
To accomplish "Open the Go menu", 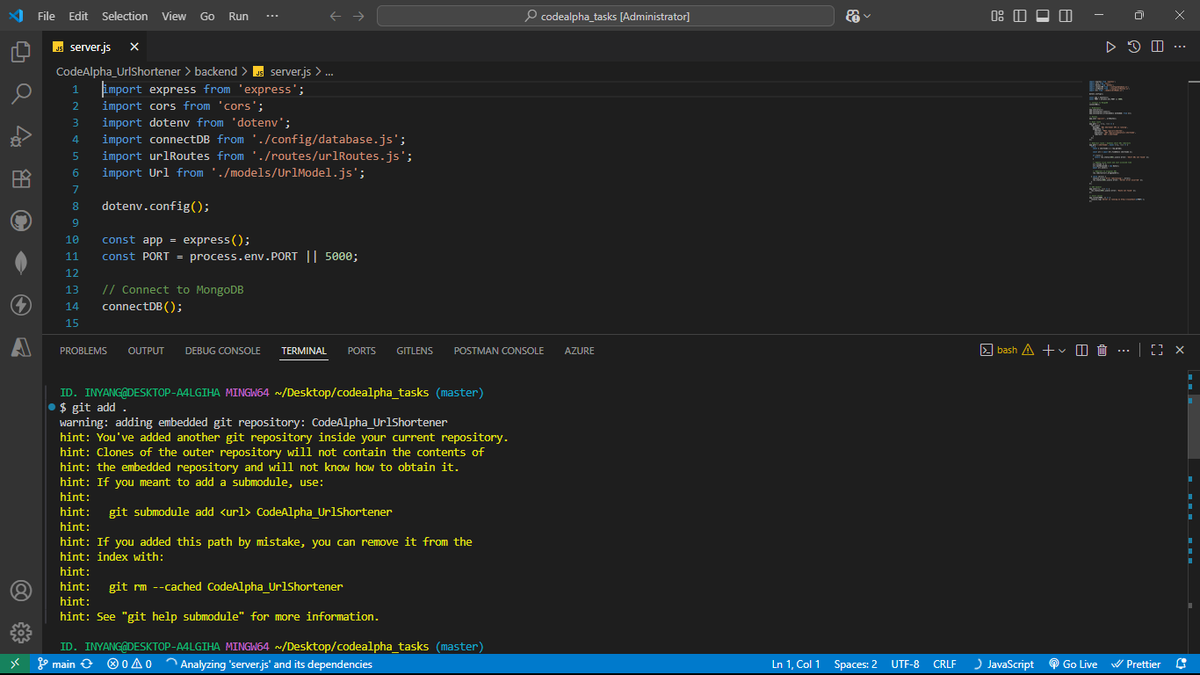I will pyautogui.click(x=207, y=16).
